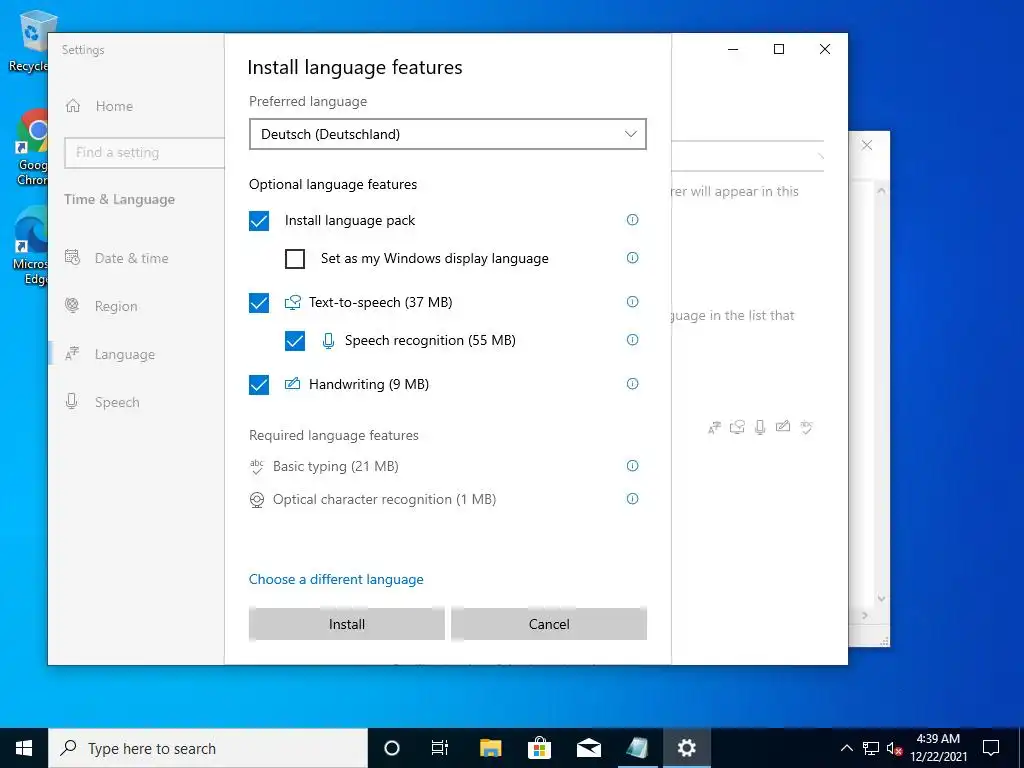
Task: Cancel the language features dialog
Action: (549, 624)
